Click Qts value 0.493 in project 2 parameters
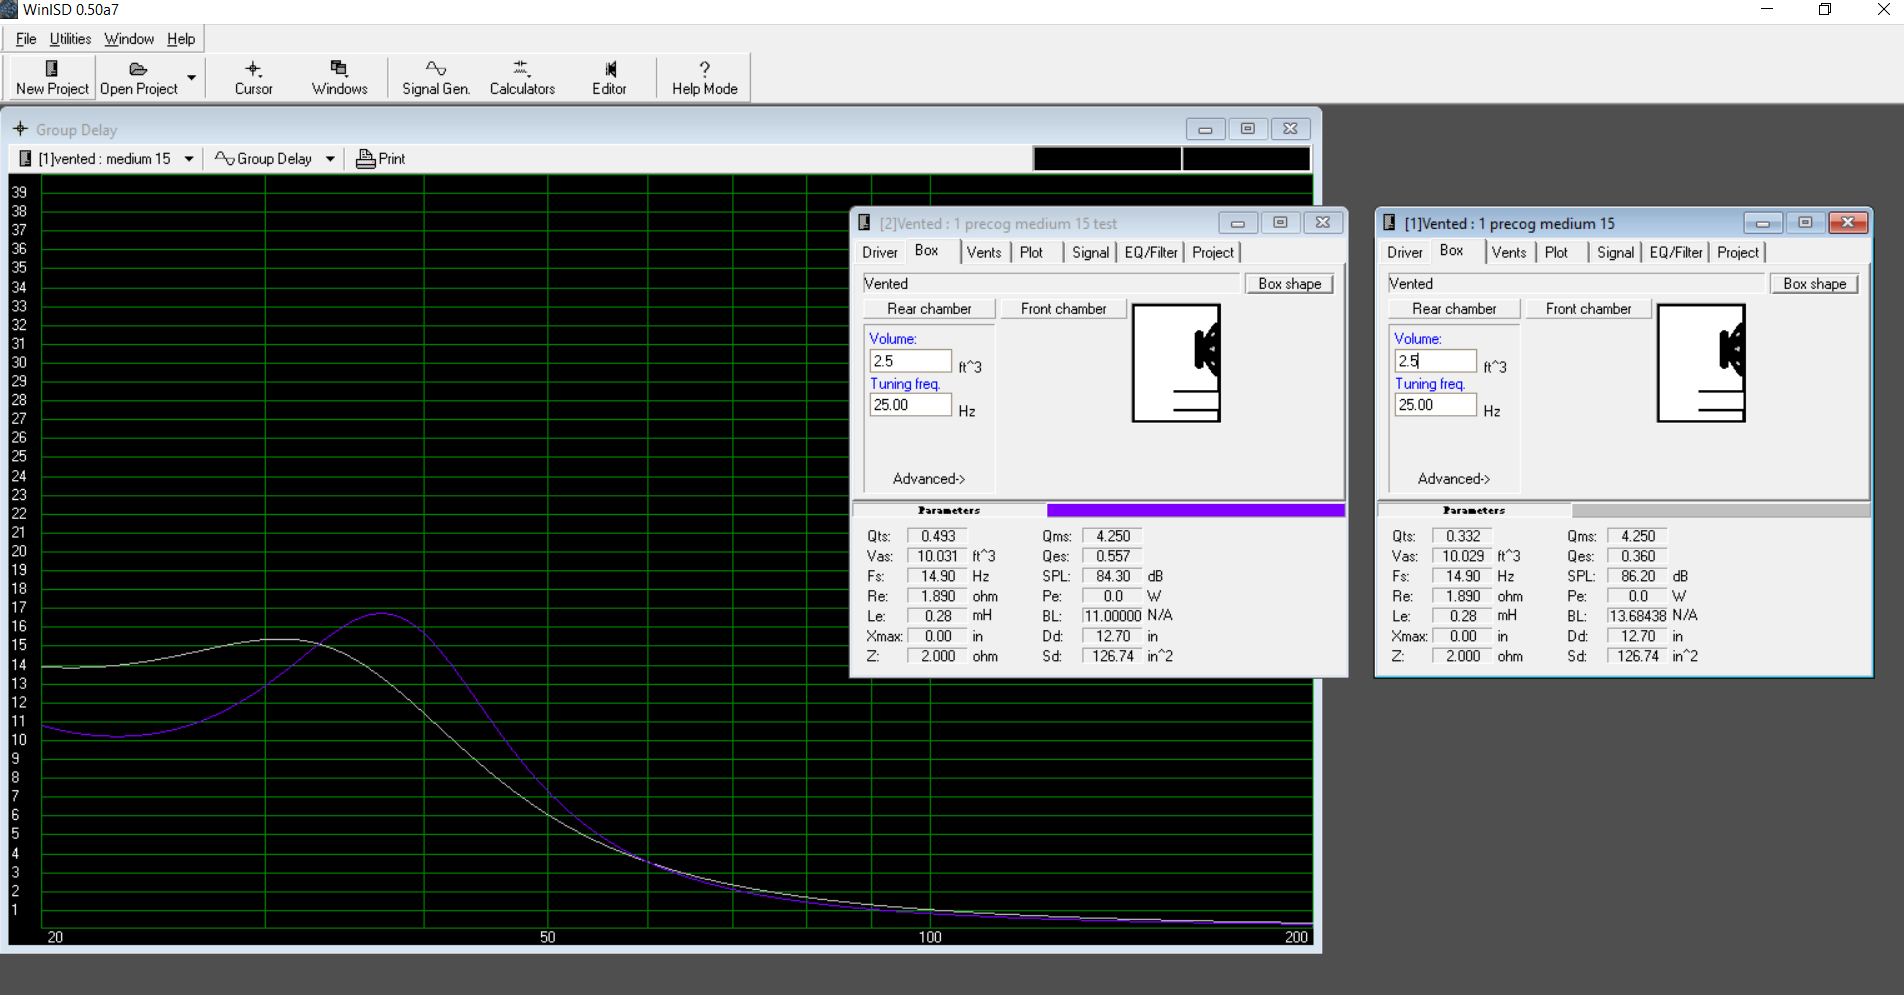Viewport: 1904px width, 995px height. coord(937,536)
